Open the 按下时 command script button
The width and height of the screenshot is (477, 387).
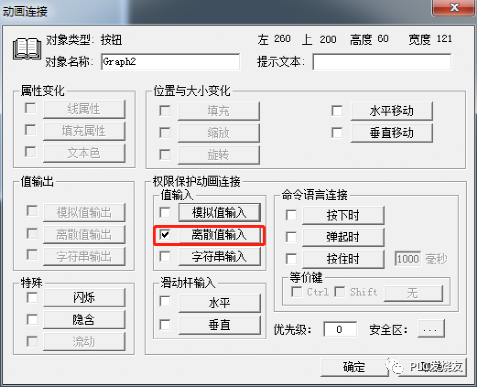click(343, 215)
